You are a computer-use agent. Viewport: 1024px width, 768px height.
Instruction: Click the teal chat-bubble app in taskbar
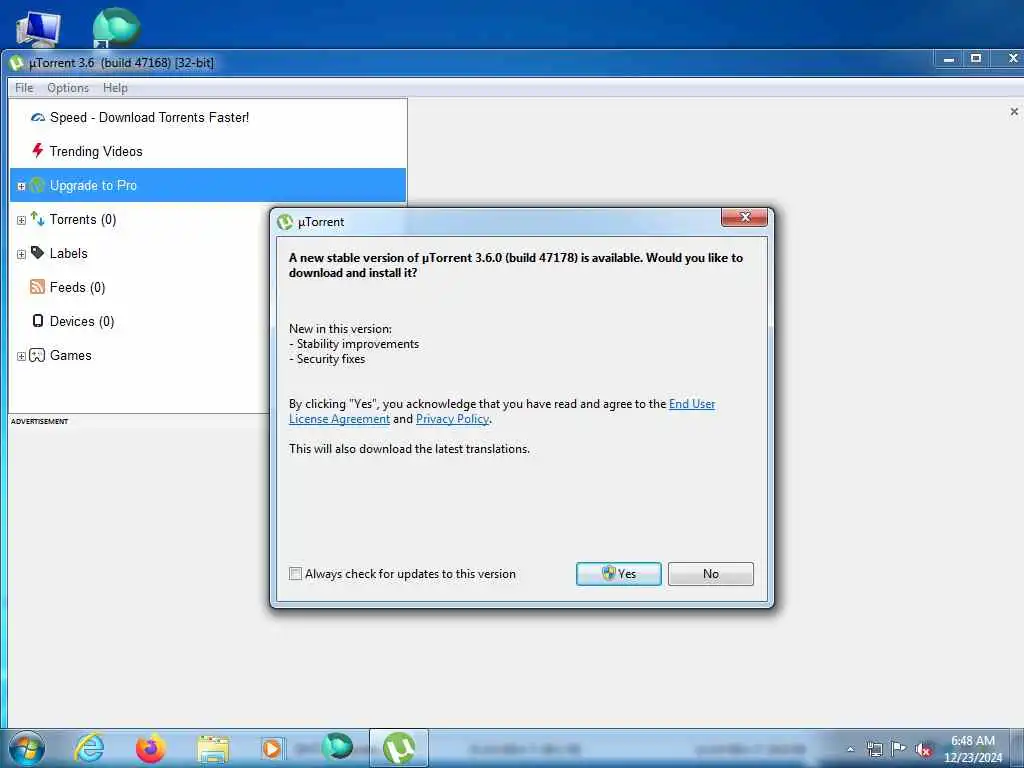pos(337,746)
